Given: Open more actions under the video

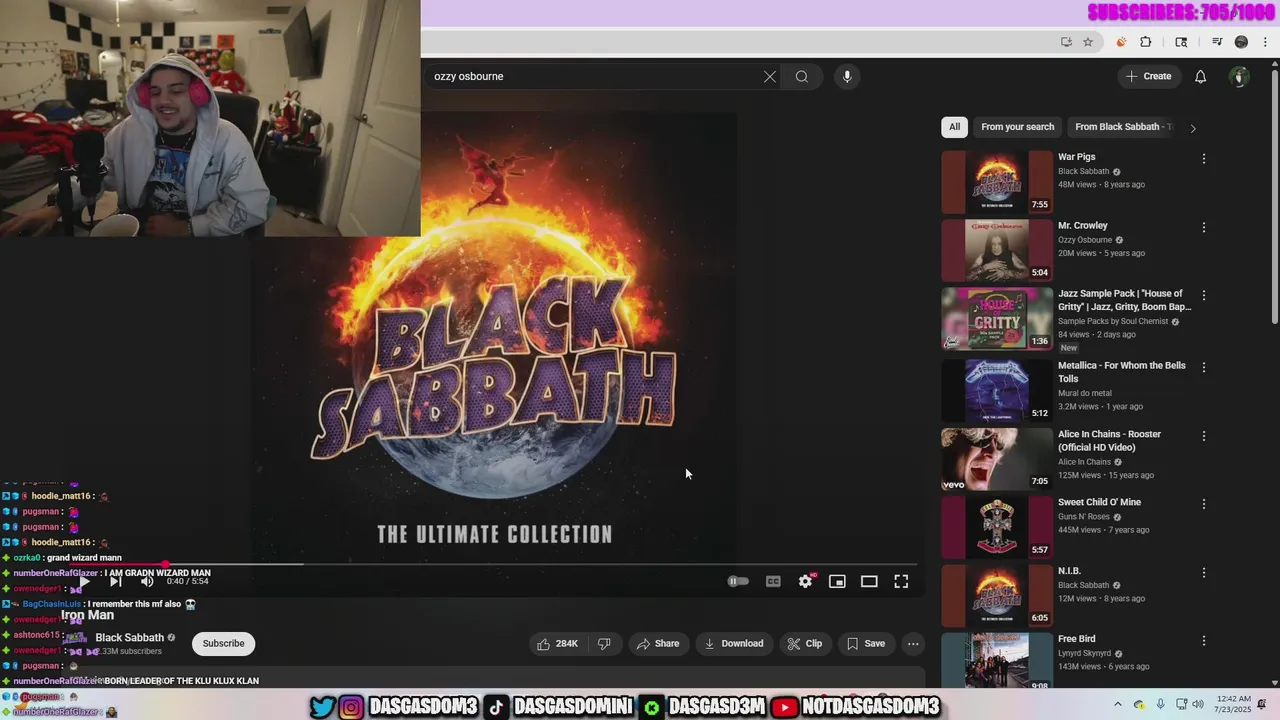Looking at the screenshot, I should 913,644.
